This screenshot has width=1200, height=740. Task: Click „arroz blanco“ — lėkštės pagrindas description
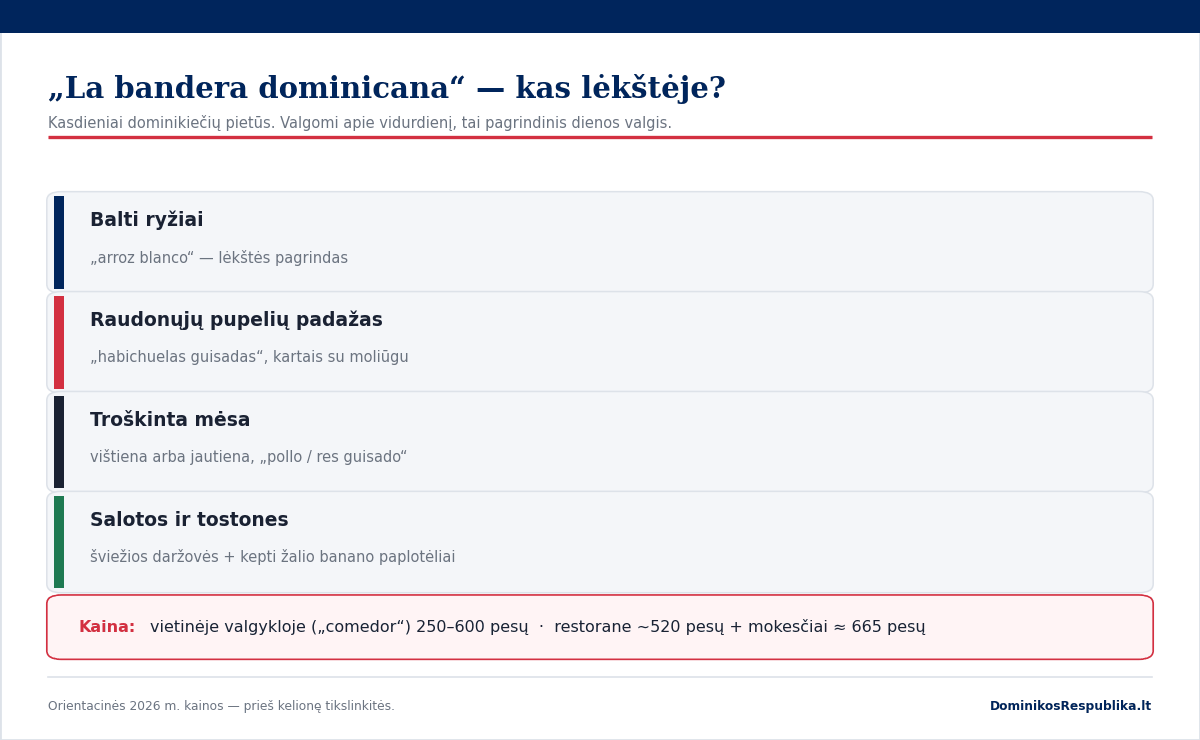[x=219, y=258]
